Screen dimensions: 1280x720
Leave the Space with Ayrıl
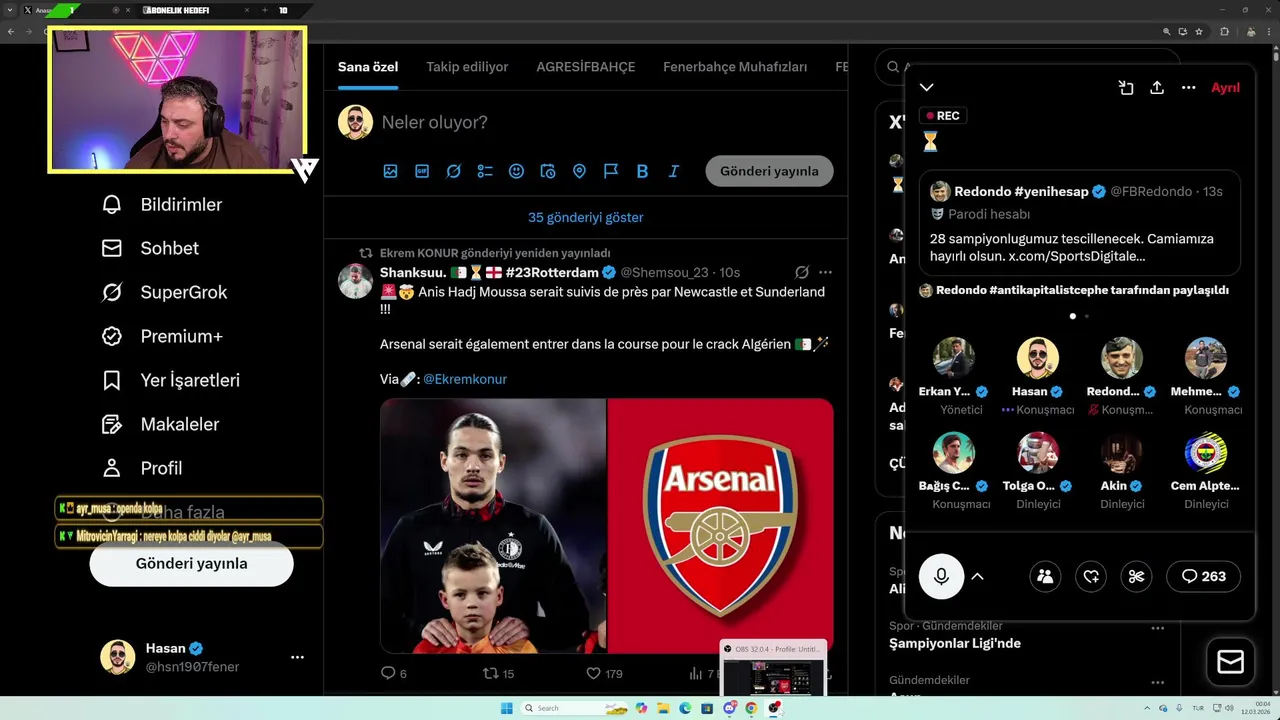coord(1225,88)
